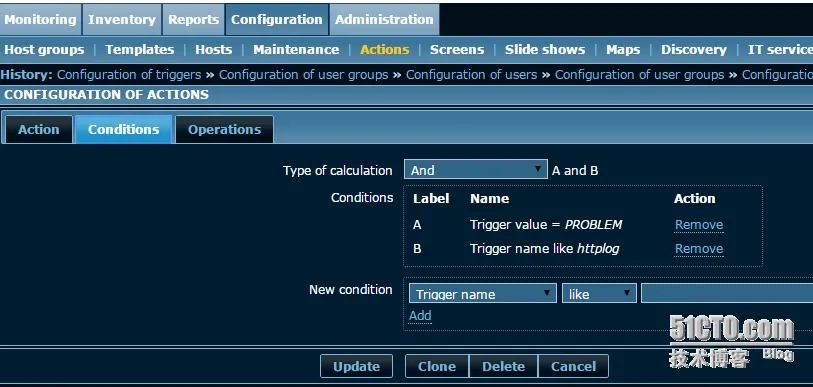813x387 pixels.
Task: Remove condition A Trigger value PROBLEM
Action: click(x=699, y=225)
